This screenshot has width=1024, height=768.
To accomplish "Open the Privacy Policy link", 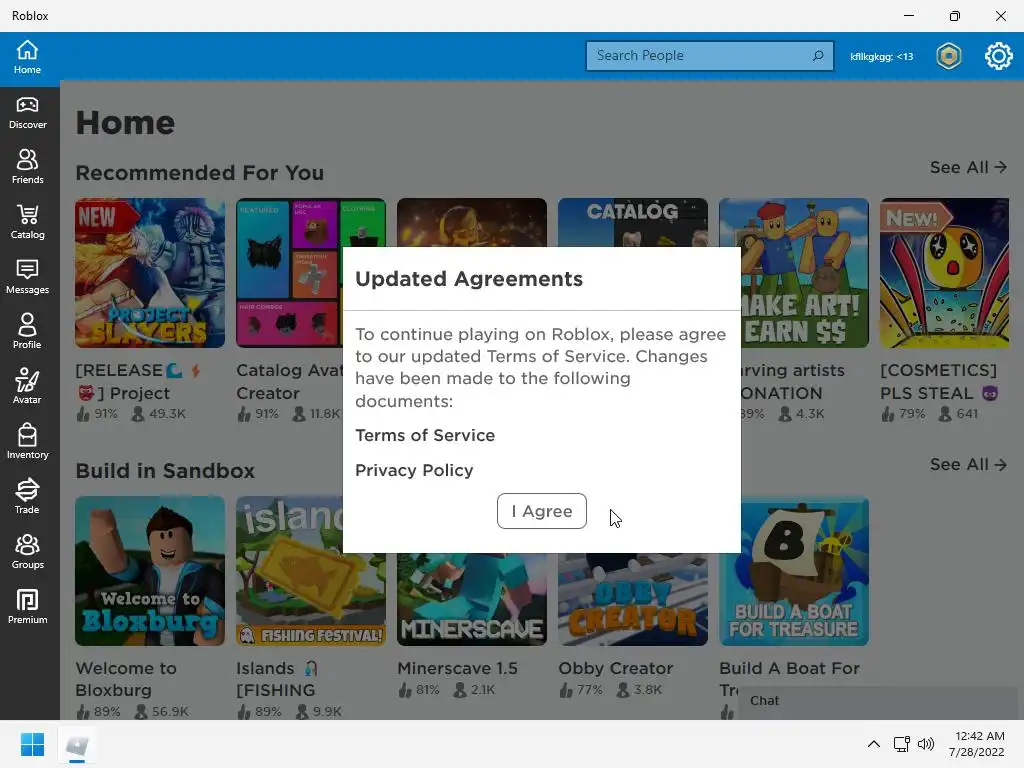I will tap(414, 471).
